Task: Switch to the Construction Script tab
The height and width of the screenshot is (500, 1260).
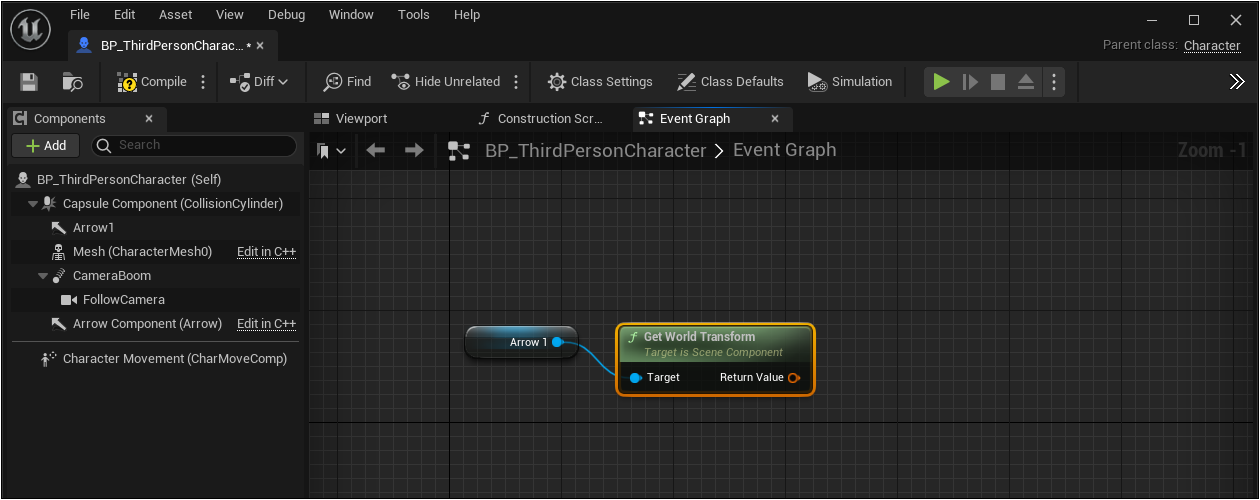Action: (540, 118)
